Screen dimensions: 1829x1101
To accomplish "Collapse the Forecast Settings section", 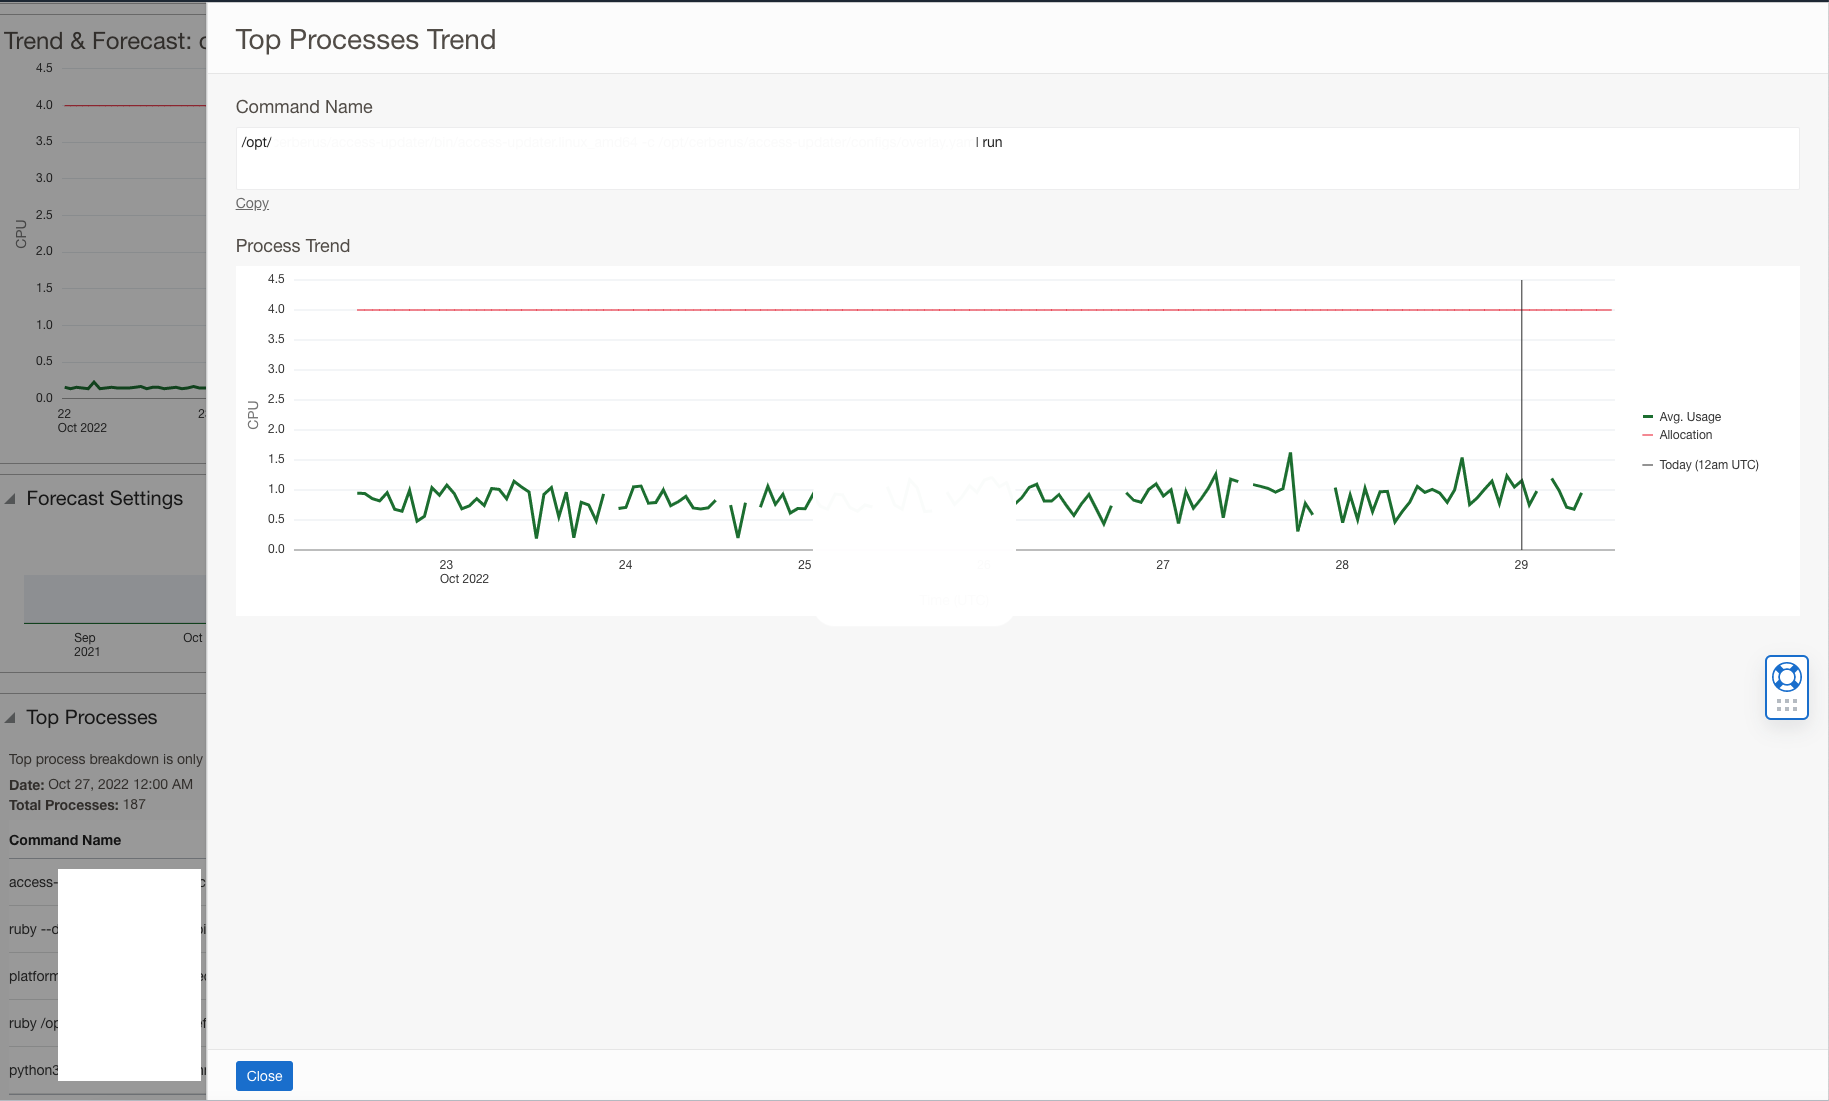I will (x=9, y=498).
